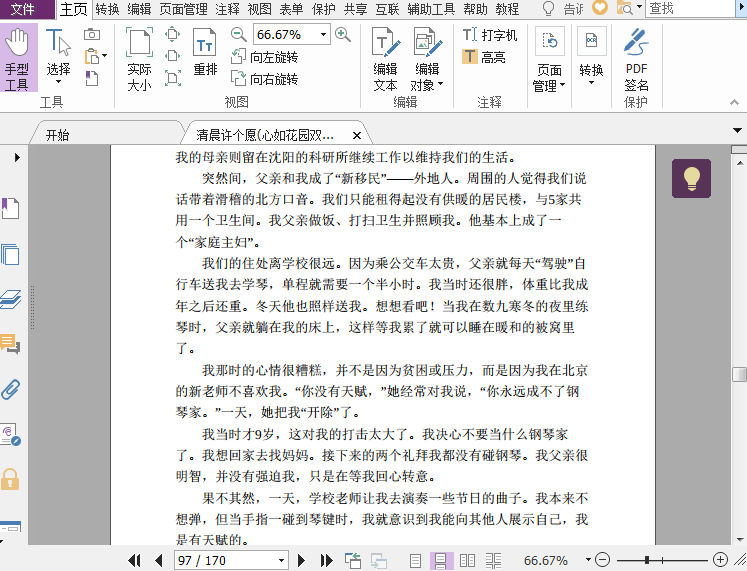Go to the last page
Screen dimensions: 747x571
326,561
